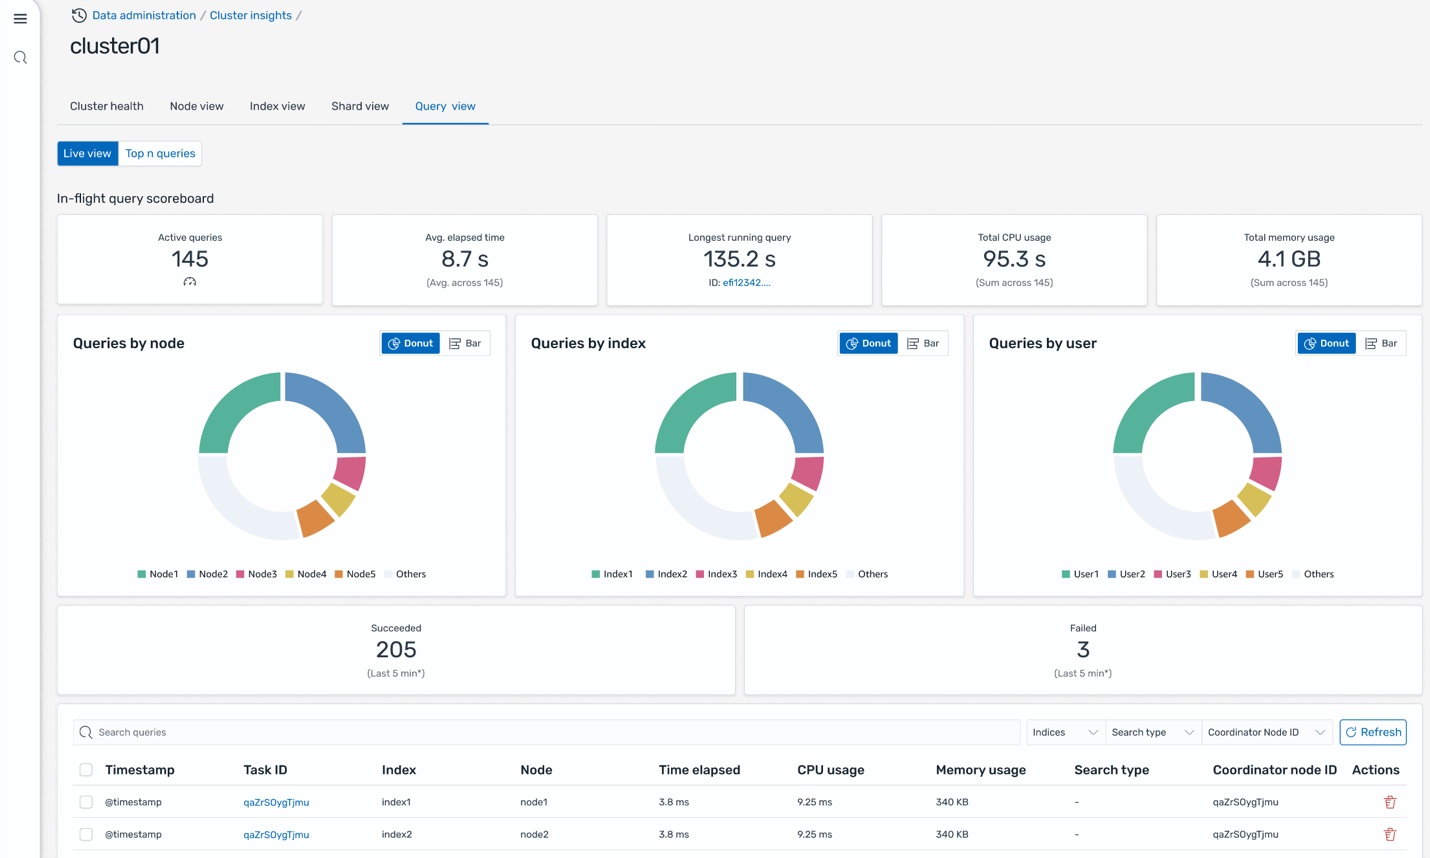Viewport: 1430px width, 858px height.
Task: Focus the Search queries input field
Action: tap(550, 732)
